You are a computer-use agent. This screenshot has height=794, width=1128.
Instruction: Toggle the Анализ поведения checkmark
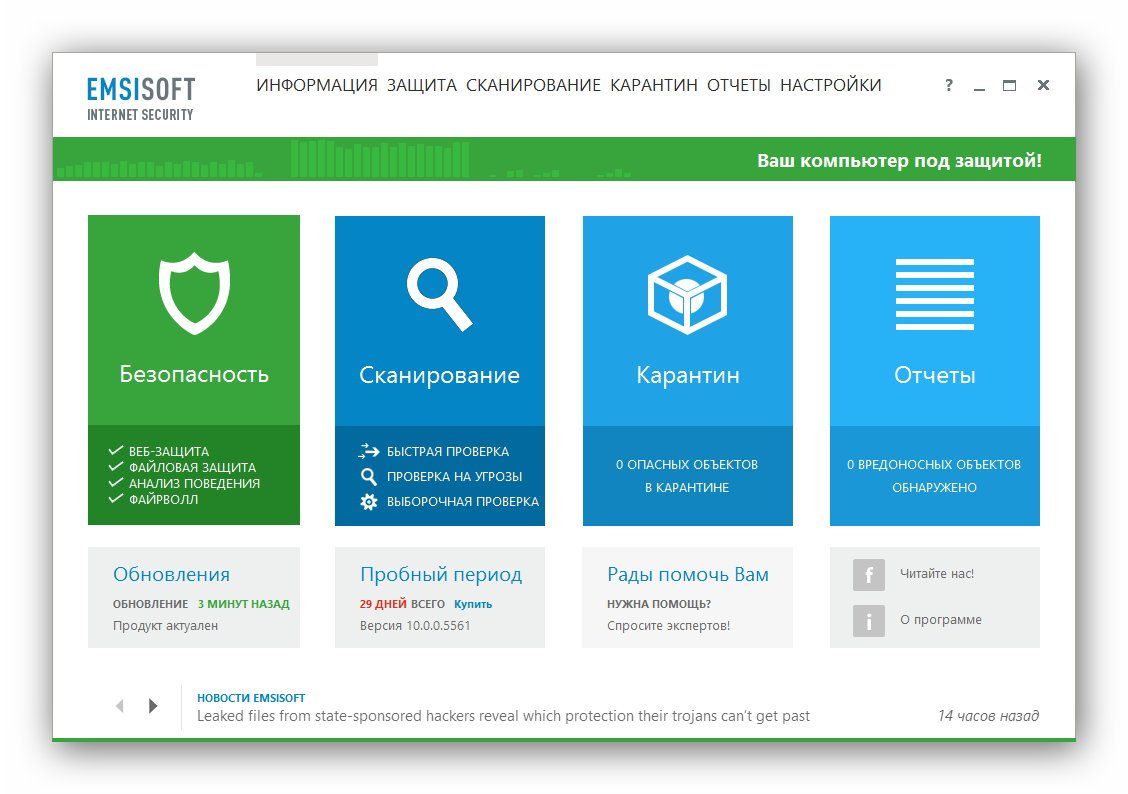coord(115,483)
